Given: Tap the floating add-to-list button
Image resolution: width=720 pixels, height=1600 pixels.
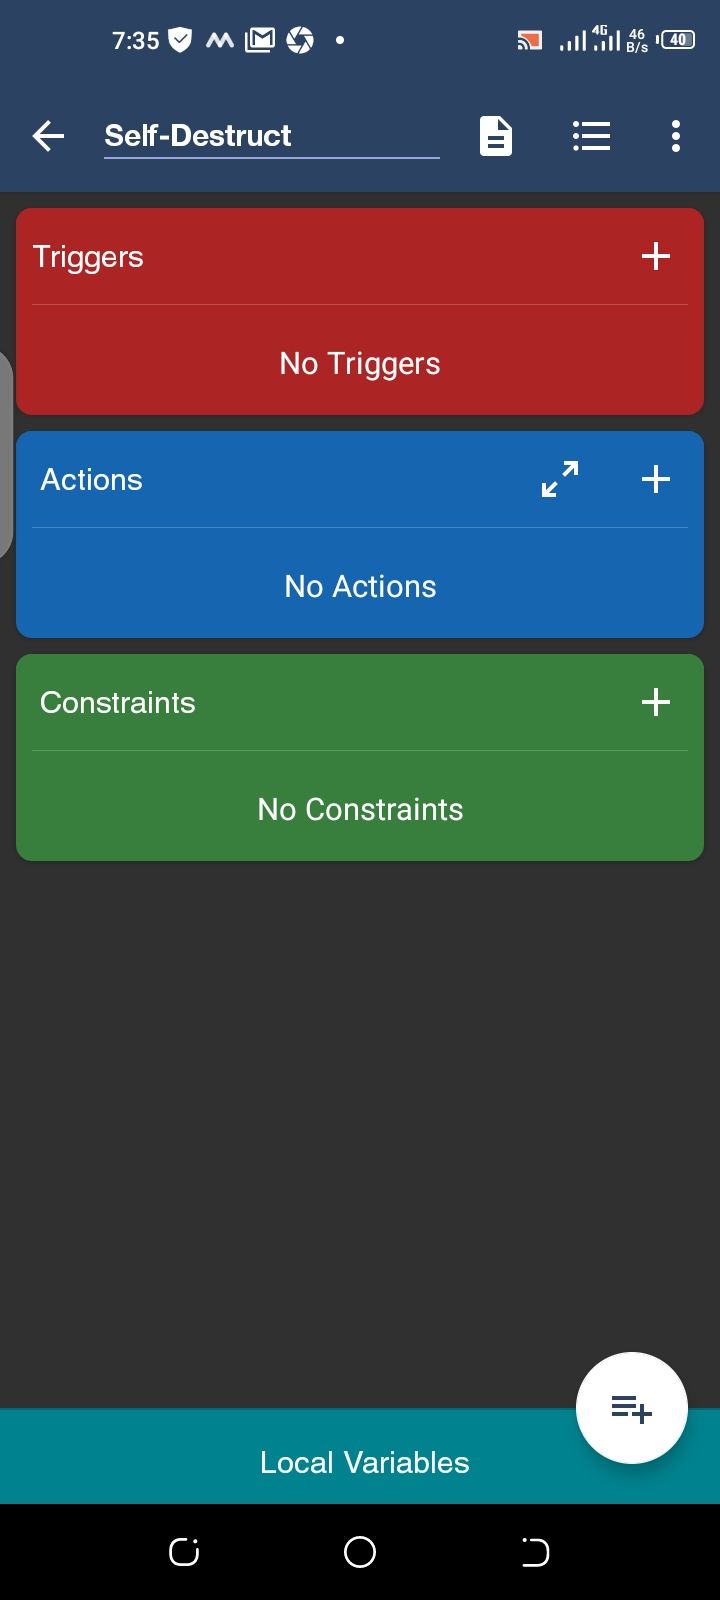Looking at the screenshot, I should coord(631,1408).
